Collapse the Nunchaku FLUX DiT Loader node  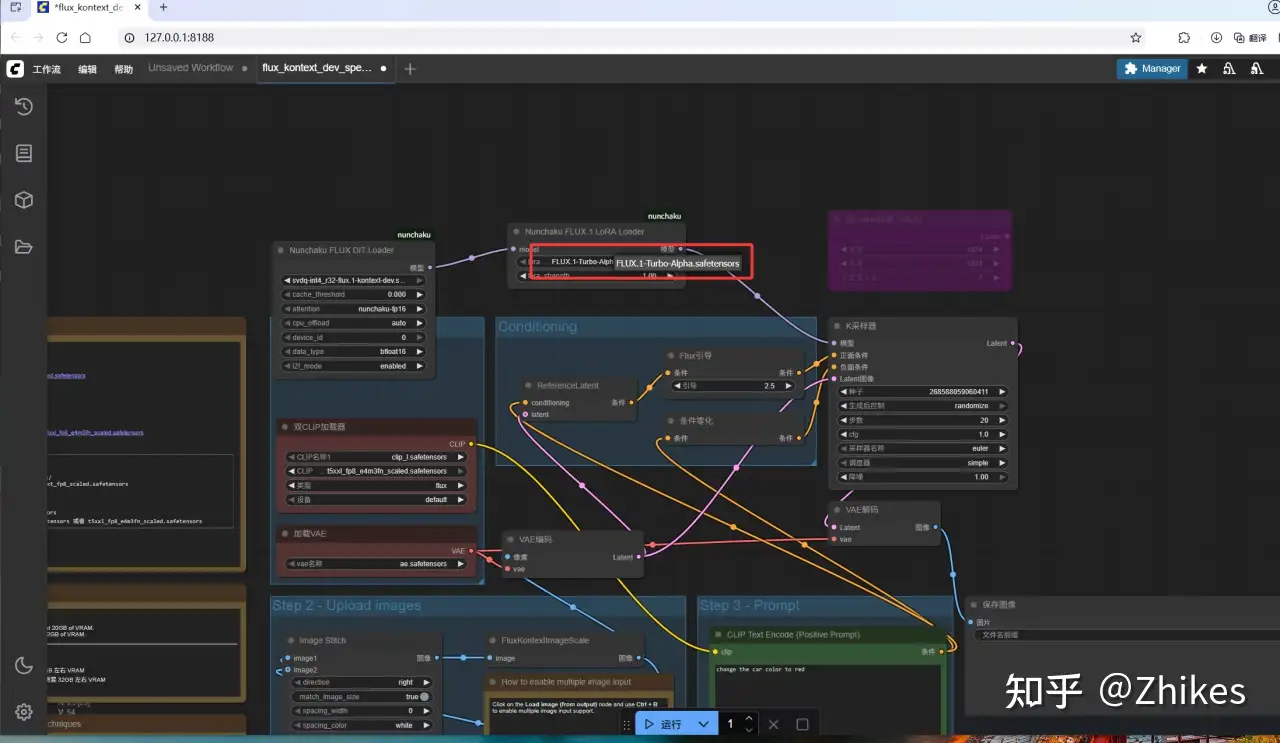pyautogui.click(x=280, y=250)
